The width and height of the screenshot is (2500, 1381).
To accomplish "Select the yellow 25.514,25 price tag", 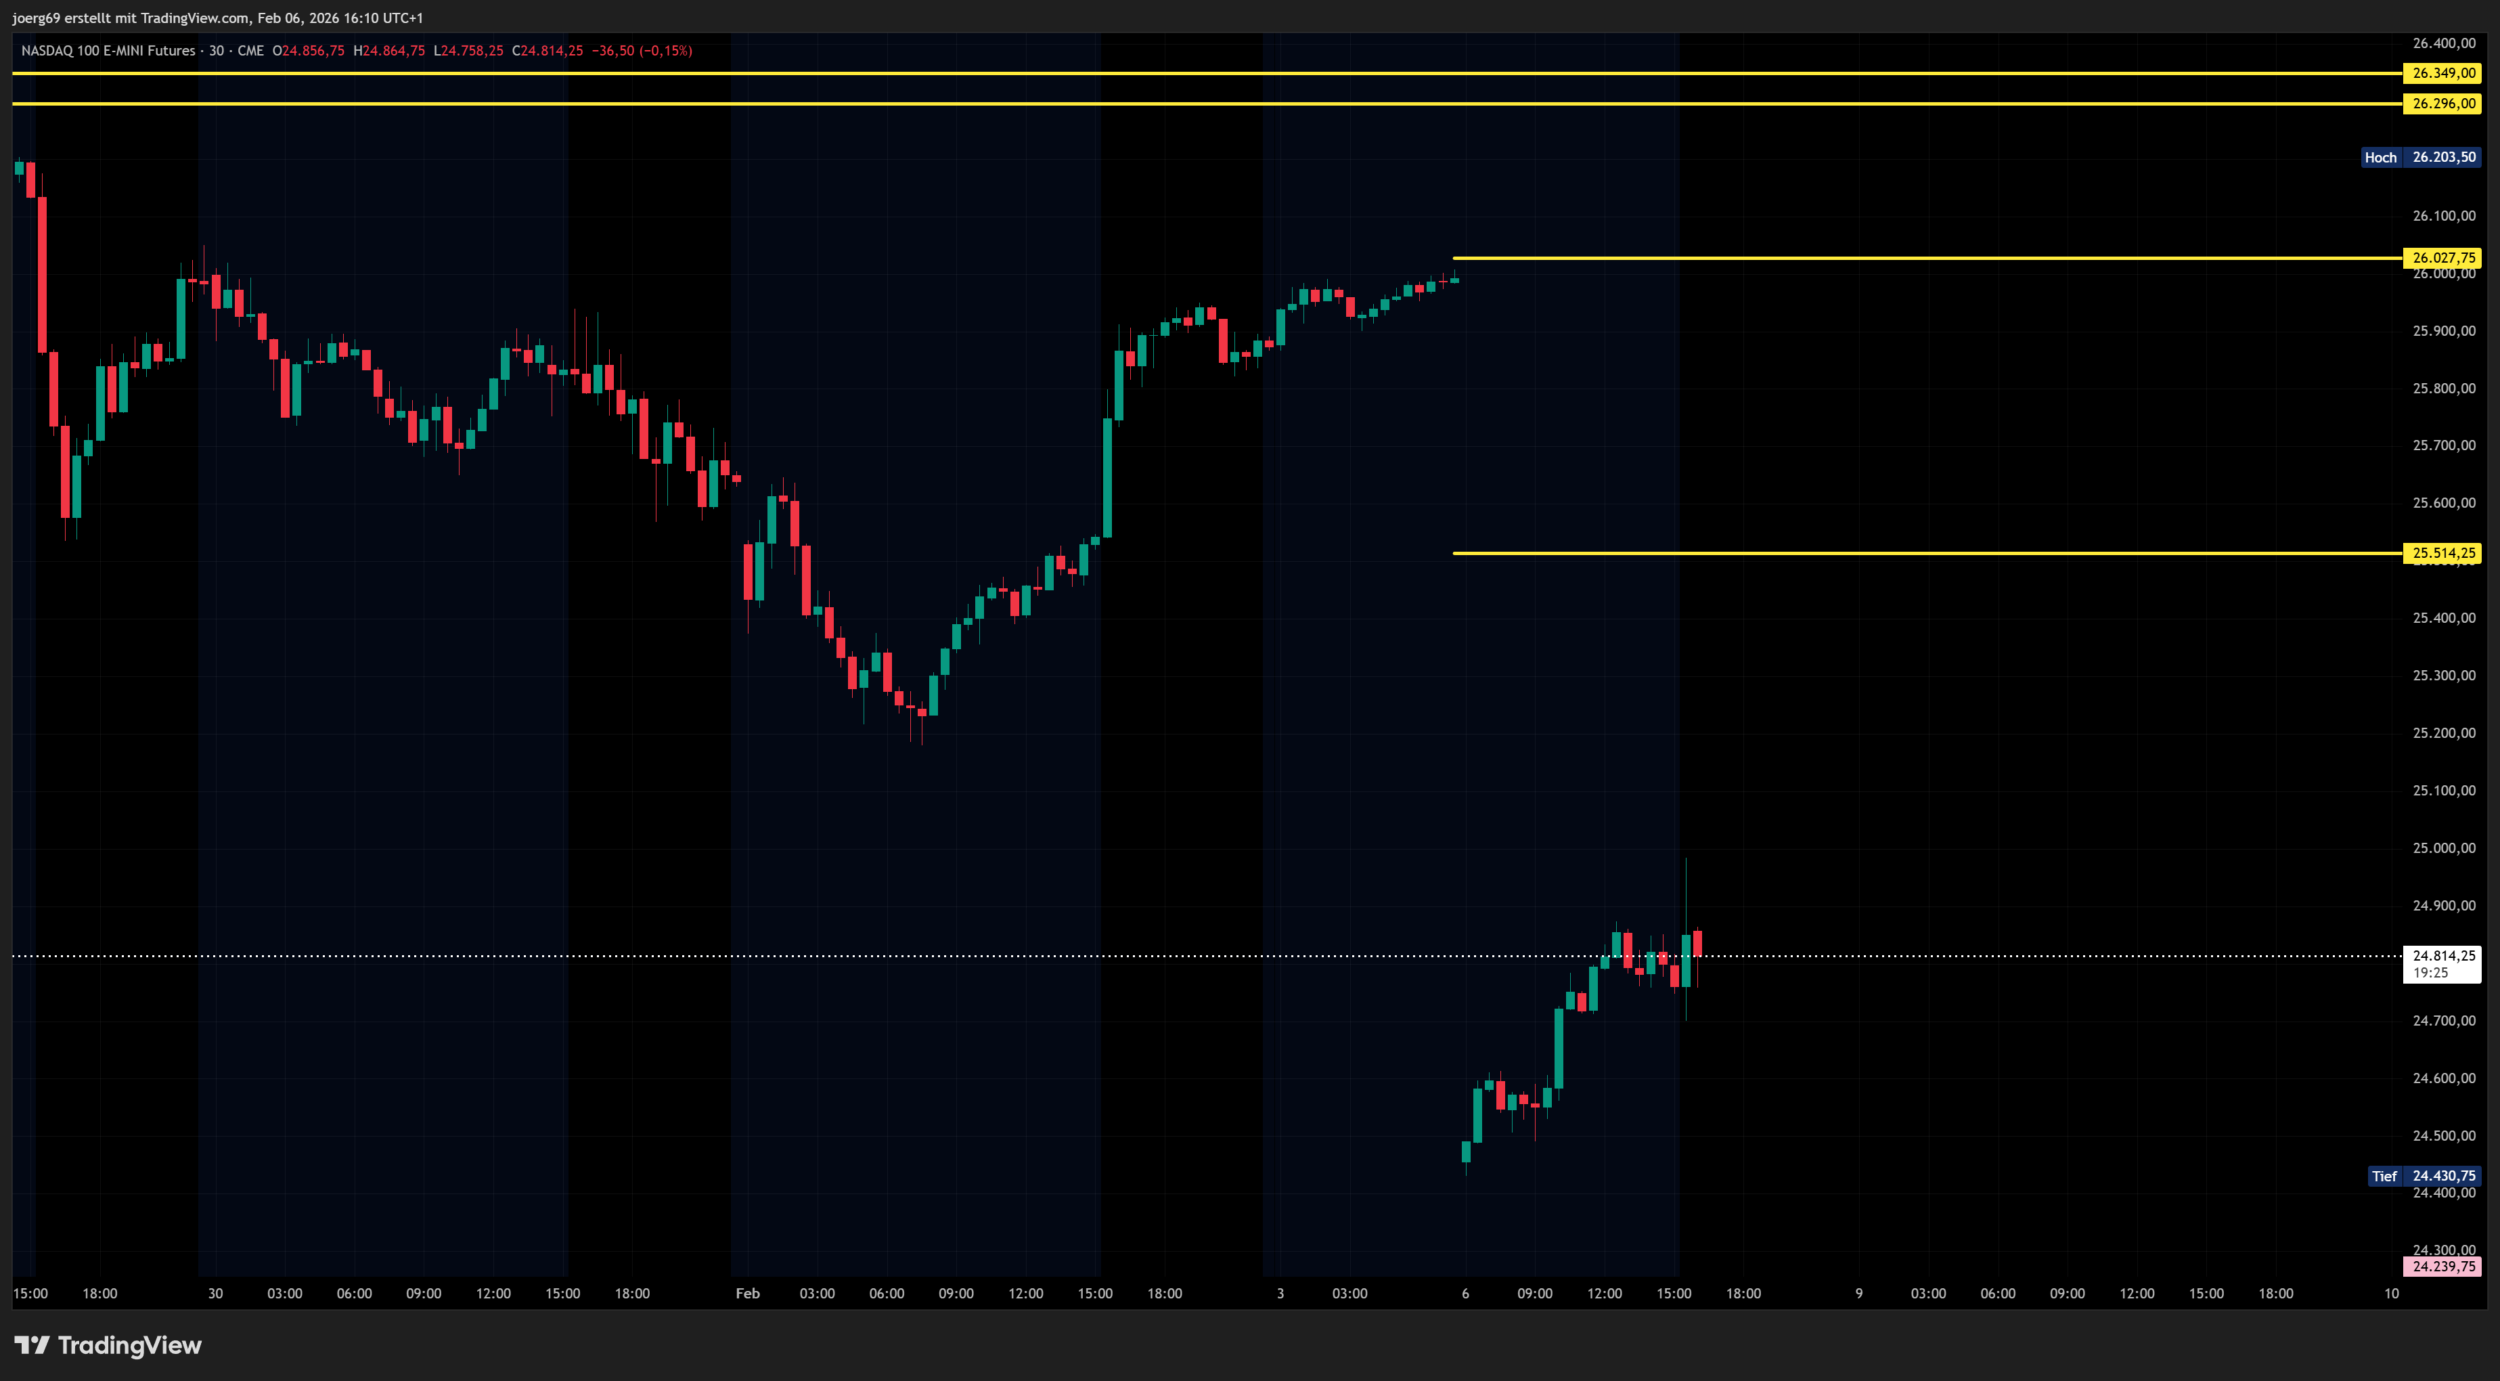I will click(x=2442, y=553).
